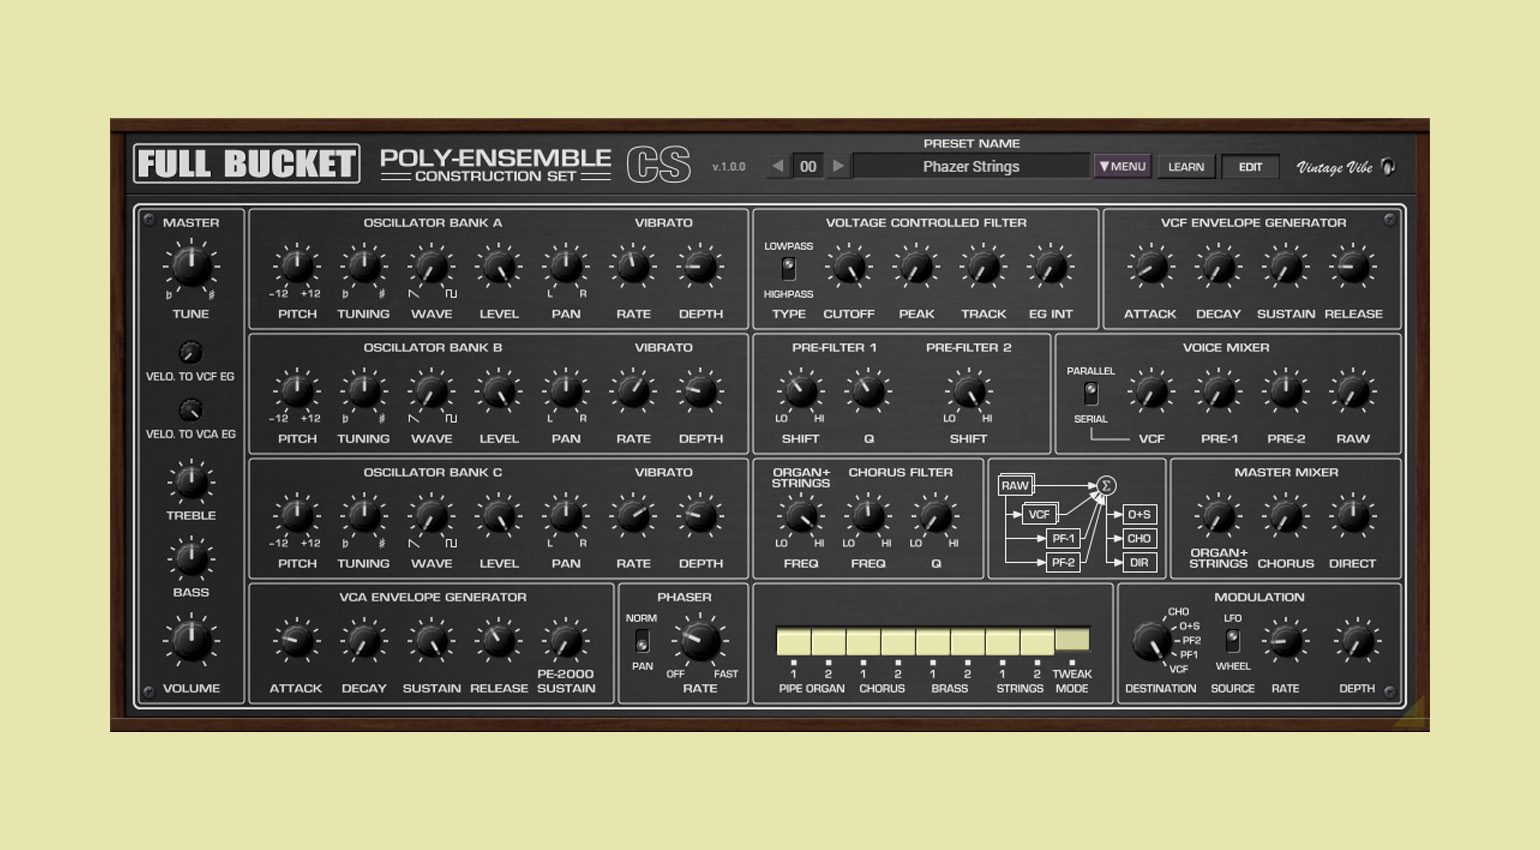
Task: Click the Phaser RATE knob
Action: click(700, 641)
